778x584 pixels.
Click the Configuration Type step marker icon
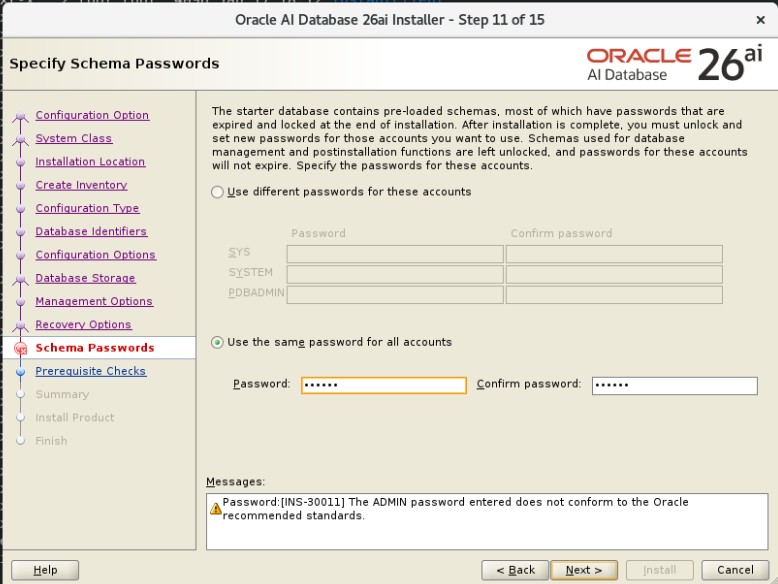pyautogui.click(x=20, y=209)
